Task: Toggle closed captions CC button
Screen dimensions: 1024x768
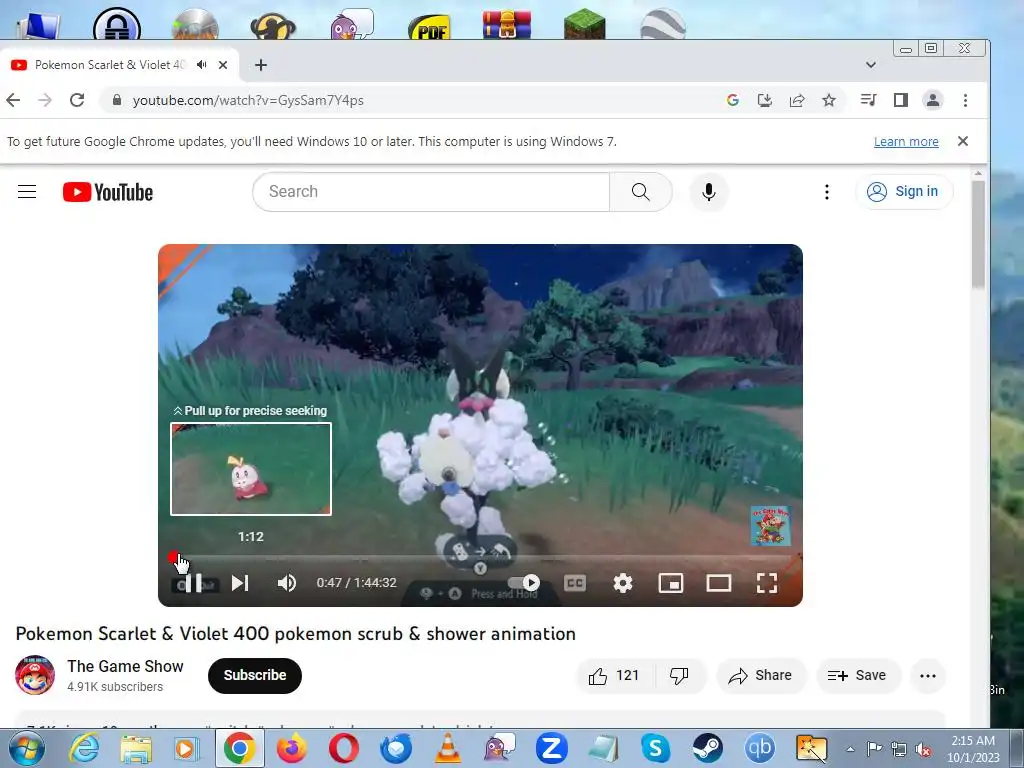Action: 575,583
